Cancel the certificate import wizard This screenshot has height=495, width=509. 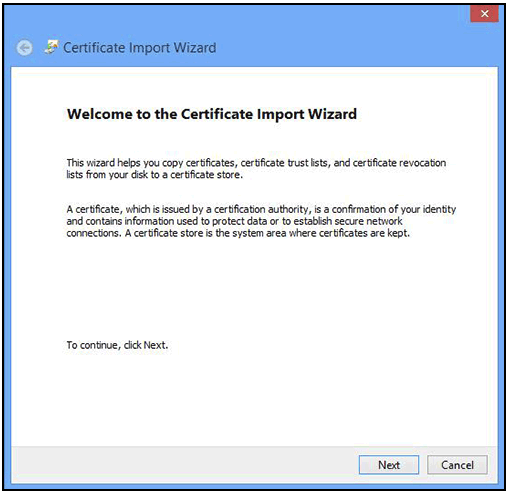pyautogui.click(x=457, y=465)
